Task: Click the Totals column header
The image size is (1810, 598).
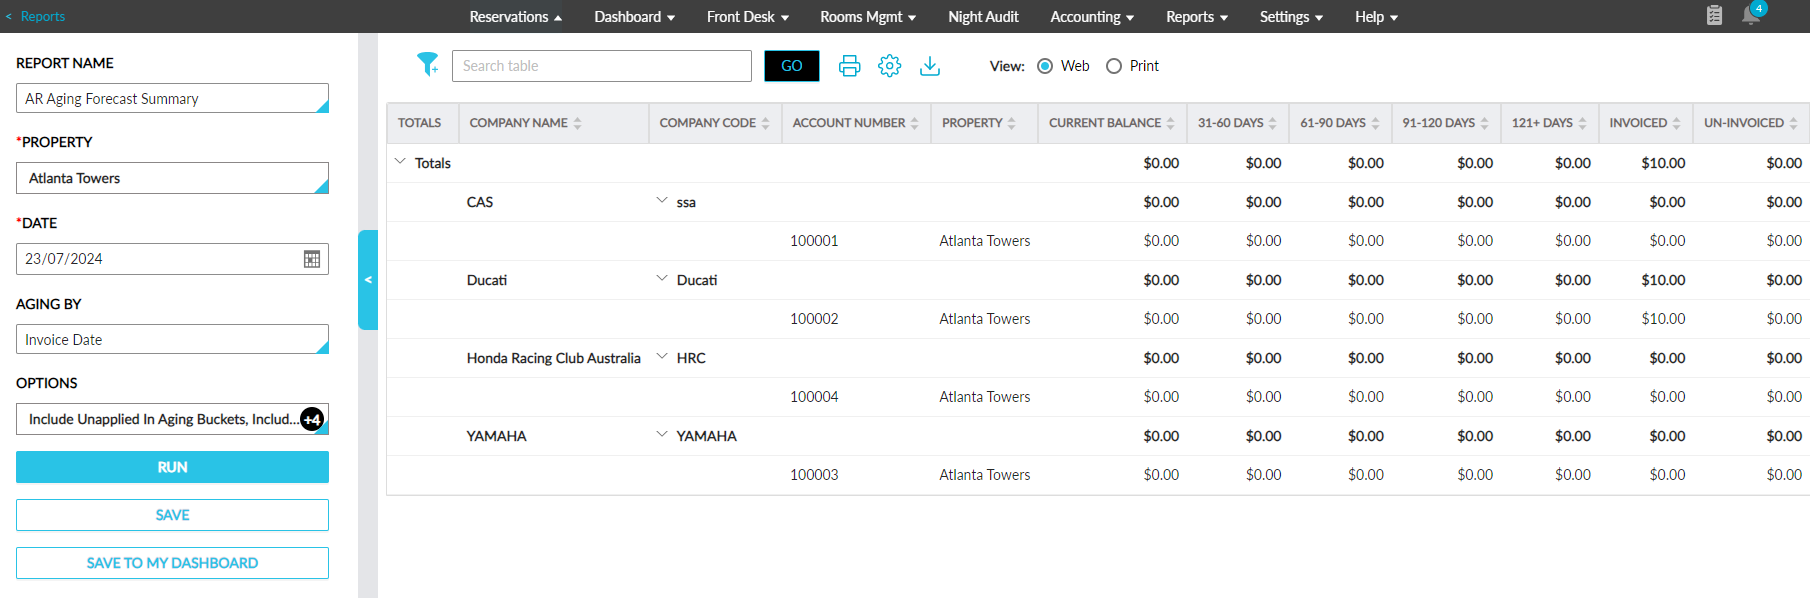Action: [420, 123]
